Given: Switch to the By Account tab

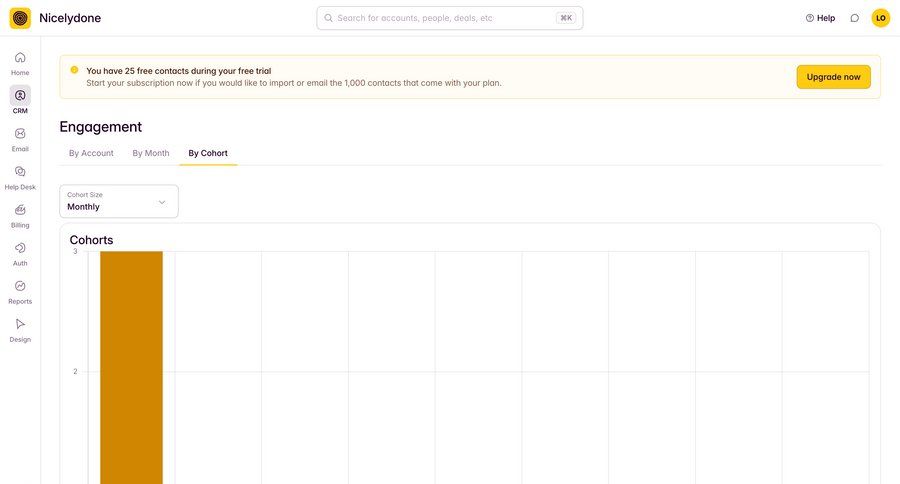Looking at the screenshot, I should [91, 153].
